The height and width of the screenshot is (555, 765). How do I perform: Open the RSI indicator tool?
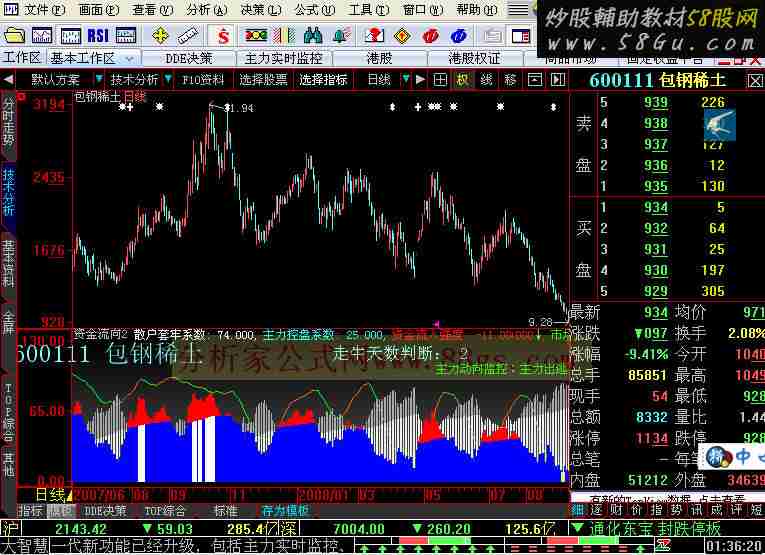[98, 36]
